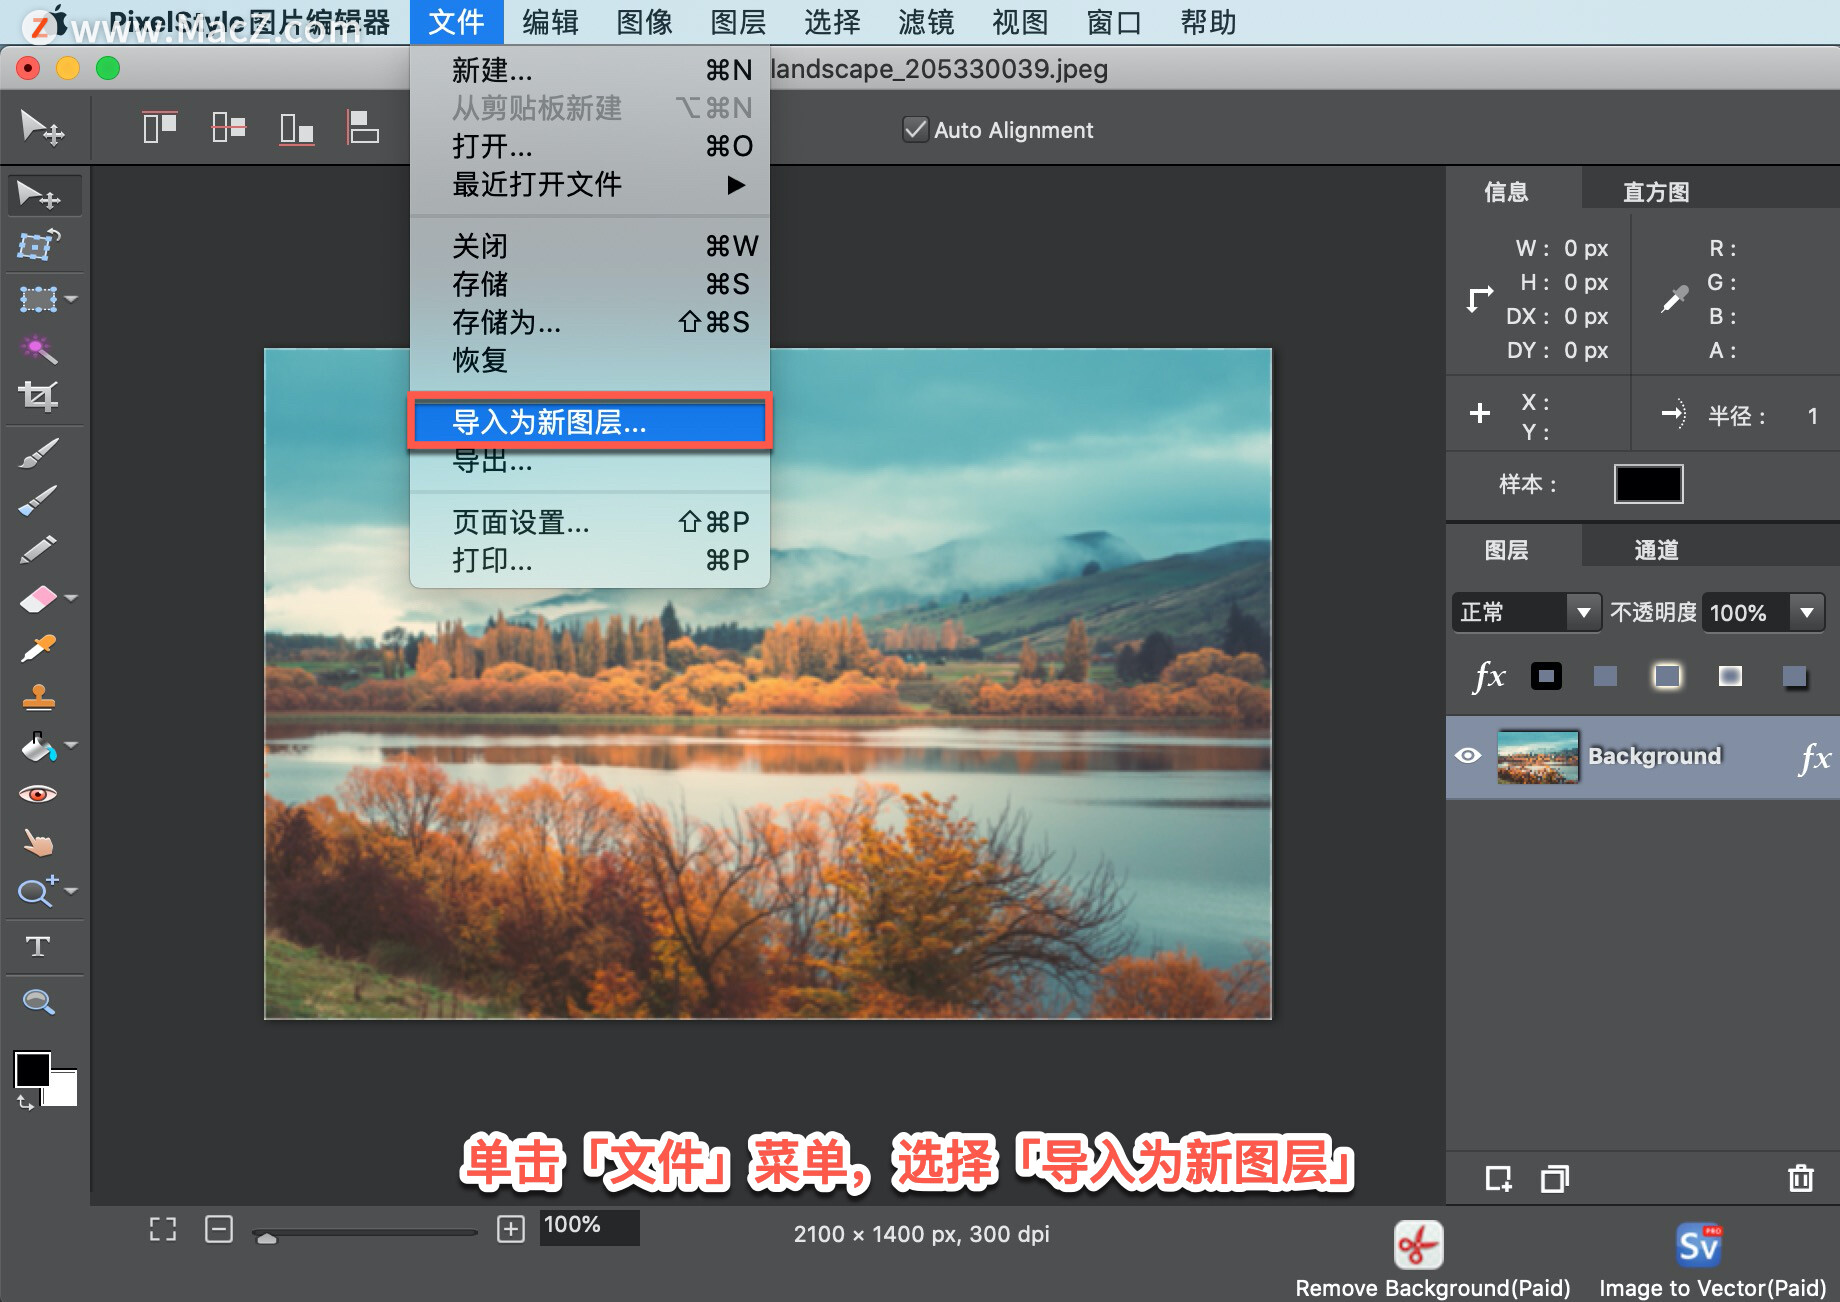Select the Text tool
The image size is (1840, 1302).
(x=40, y=946)
